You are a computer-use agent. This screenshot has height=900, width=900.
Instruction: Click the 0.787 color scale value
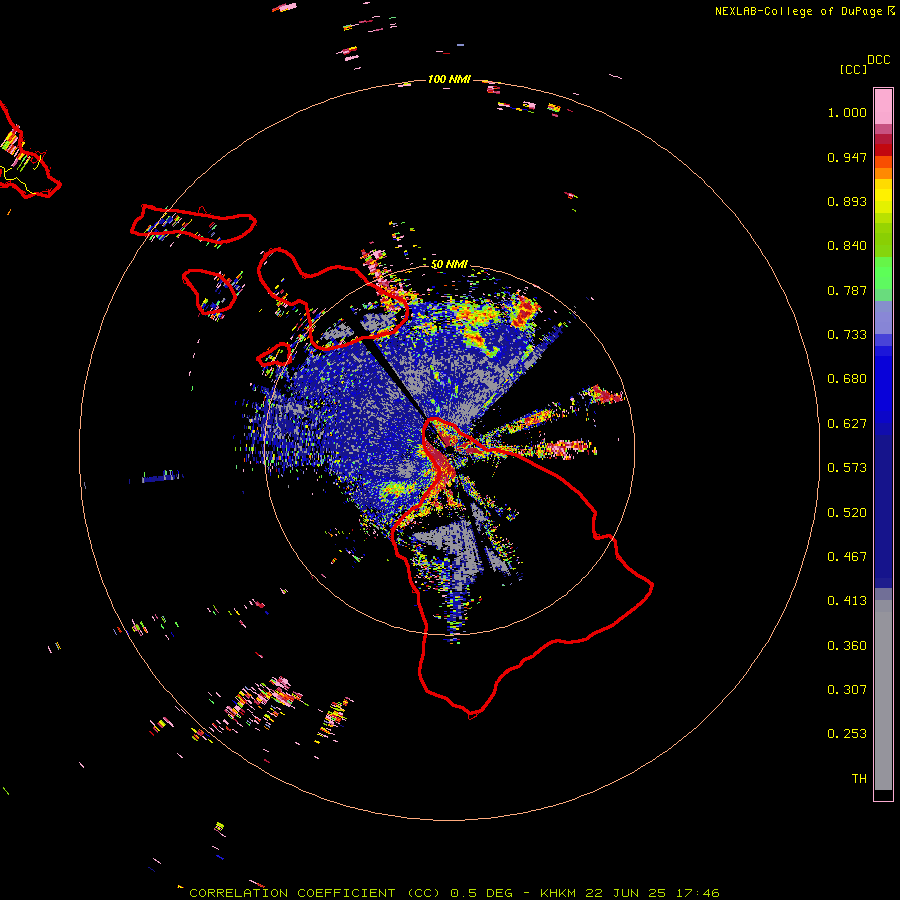tap(847, 290)
